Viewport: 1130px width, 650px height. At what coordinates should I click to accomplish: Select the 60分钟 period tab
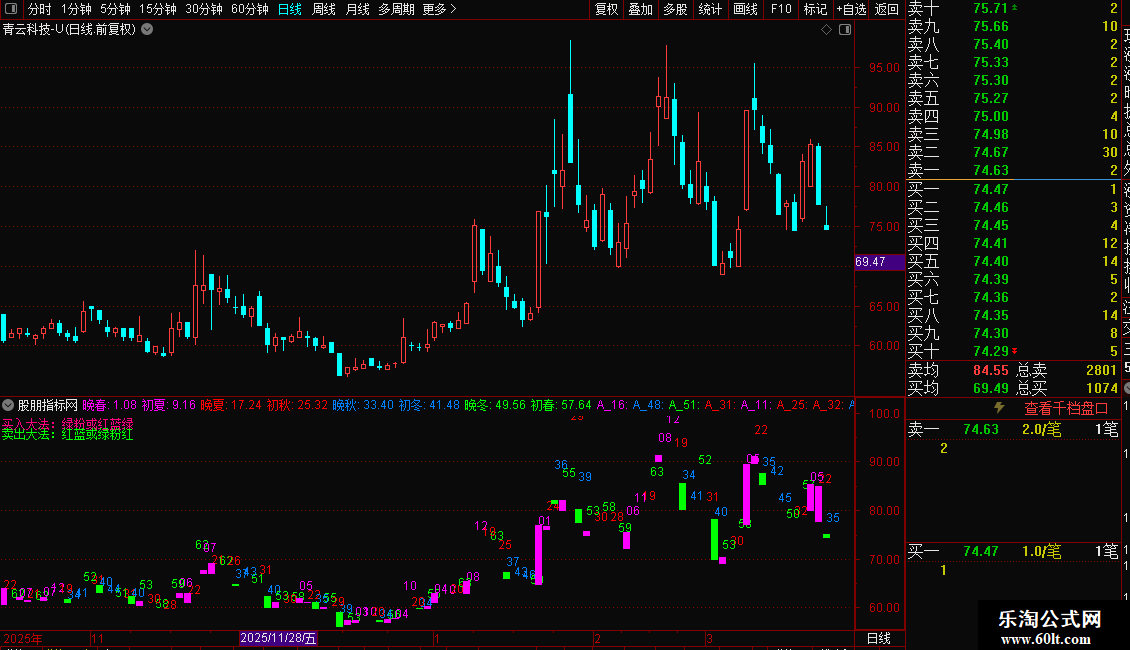[x=250, y=9]
